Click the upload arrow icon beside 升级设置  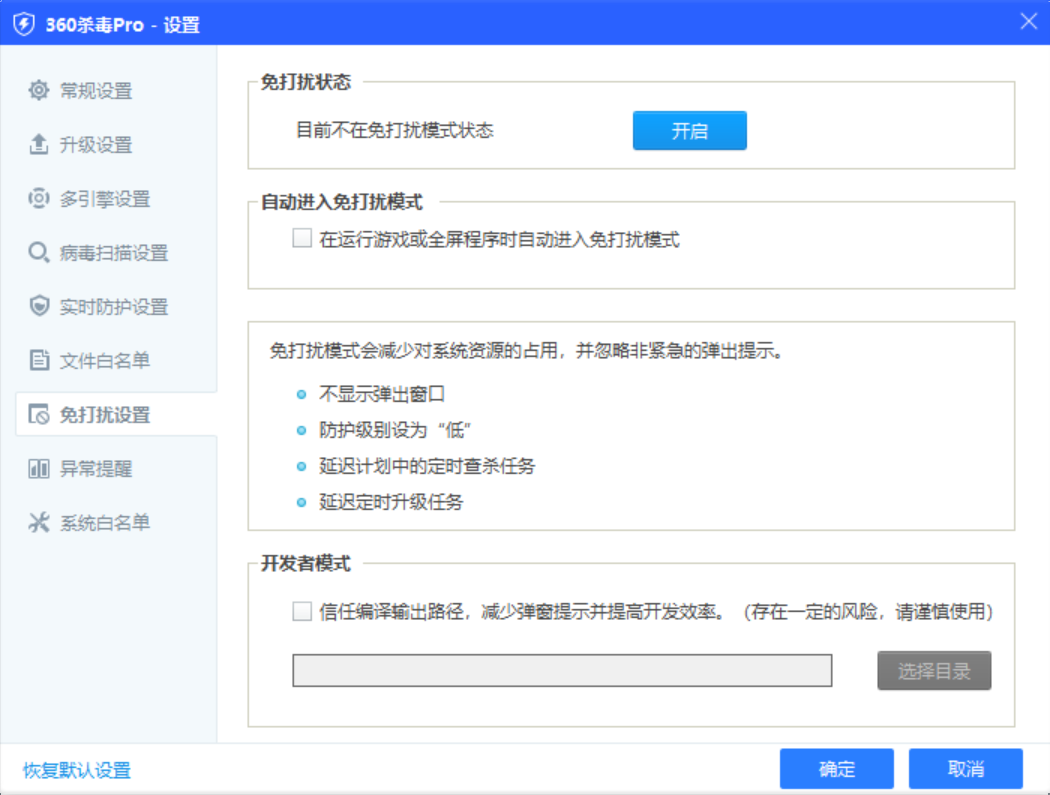tap(39, 144)
